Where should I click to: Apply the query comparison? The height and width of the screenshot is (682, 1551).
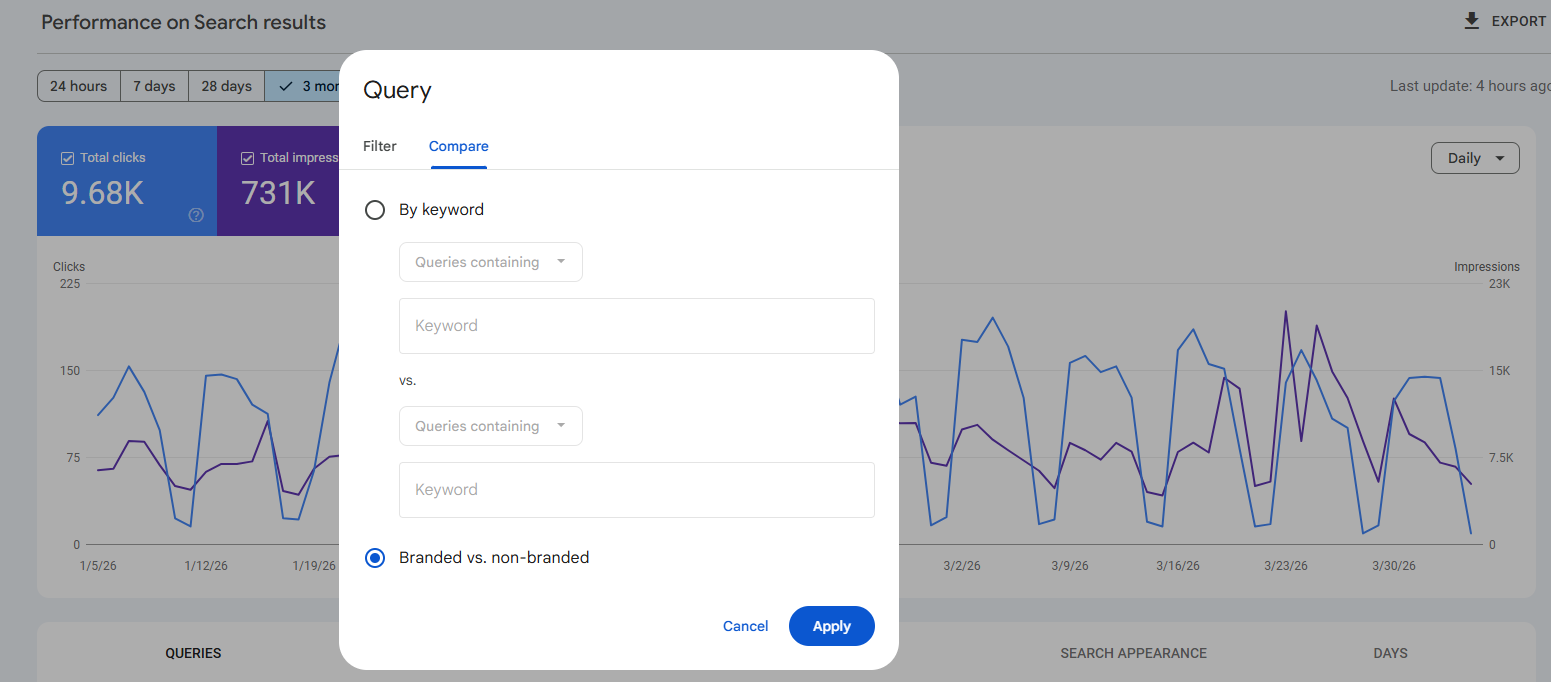tap(831, 625)
